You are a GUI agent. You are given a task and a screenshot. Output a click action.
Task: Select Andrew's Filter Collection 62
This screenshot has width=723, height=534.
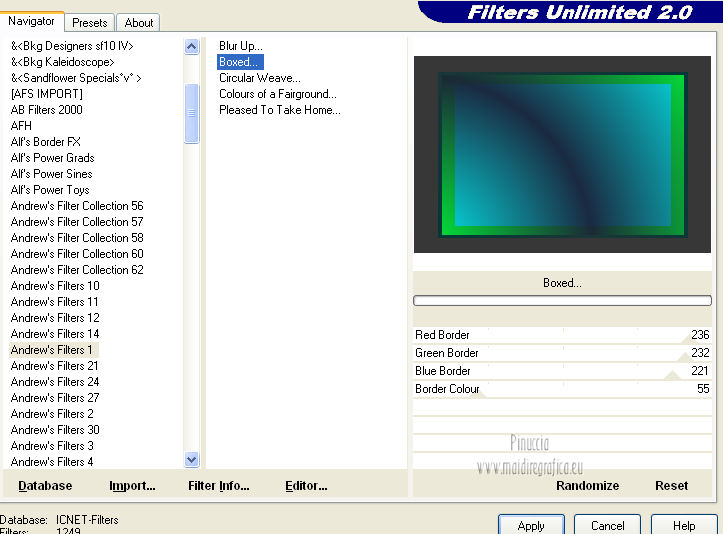pyautogui.click(x=77, y=270)
